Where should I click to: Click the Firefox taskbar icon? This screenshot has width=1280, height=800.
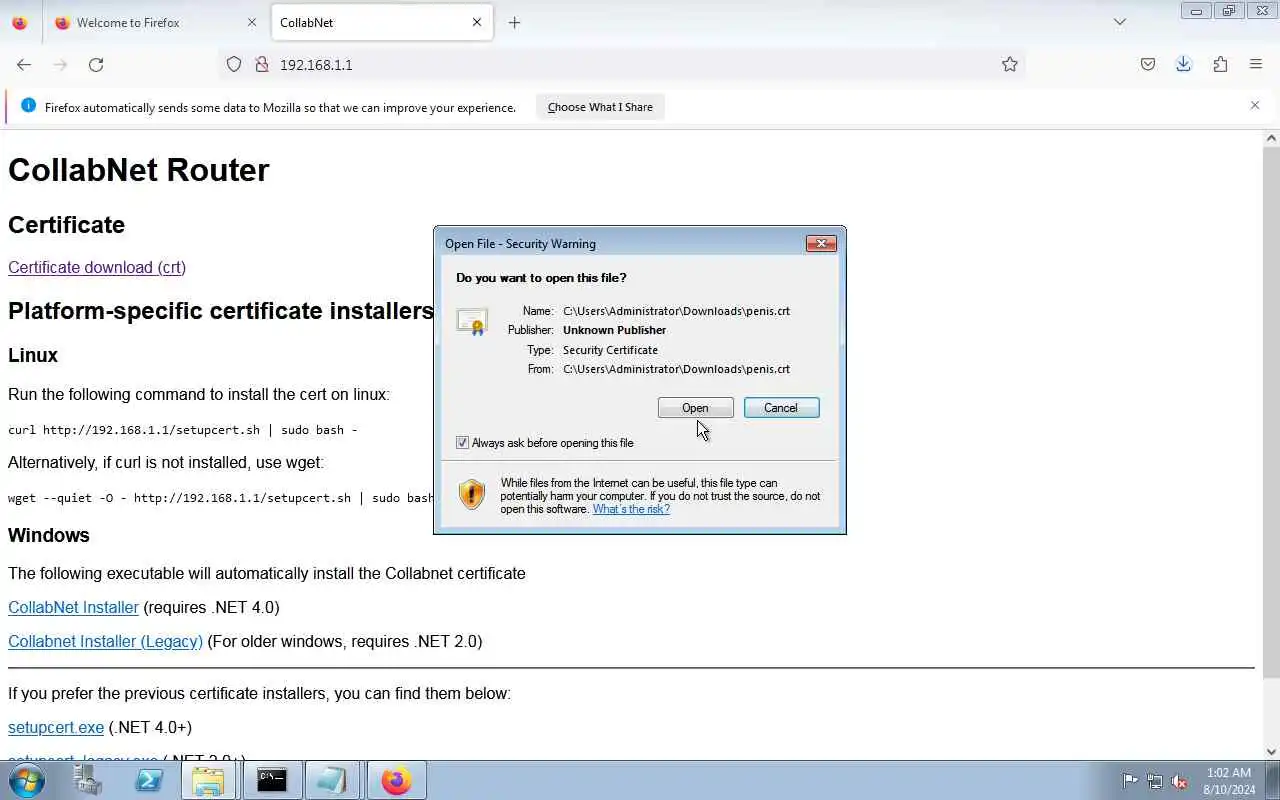pos(396,780)
